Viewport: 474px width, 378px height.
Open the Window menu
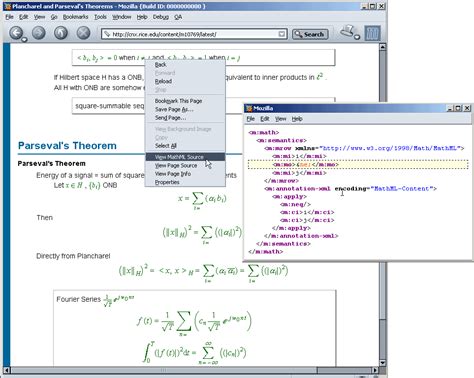(121, 17)
